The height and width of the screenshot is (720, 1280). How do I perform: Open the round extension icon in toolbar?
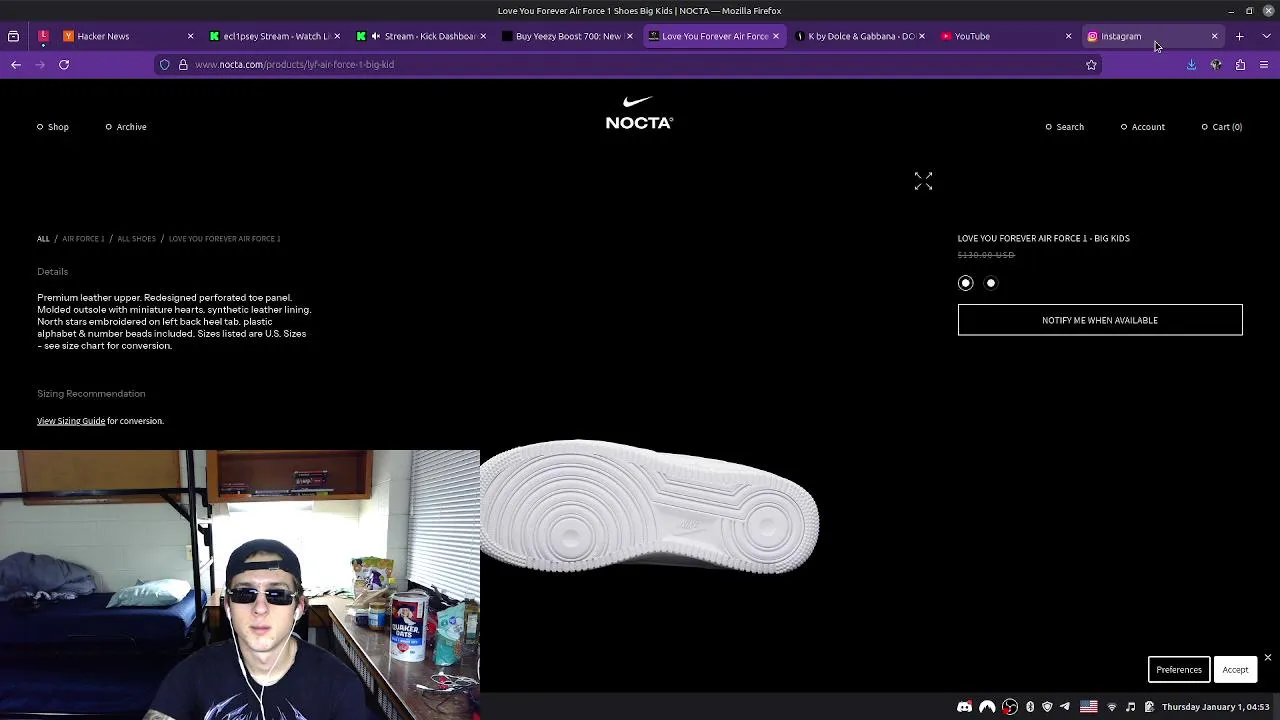[x=1216, y=64]
